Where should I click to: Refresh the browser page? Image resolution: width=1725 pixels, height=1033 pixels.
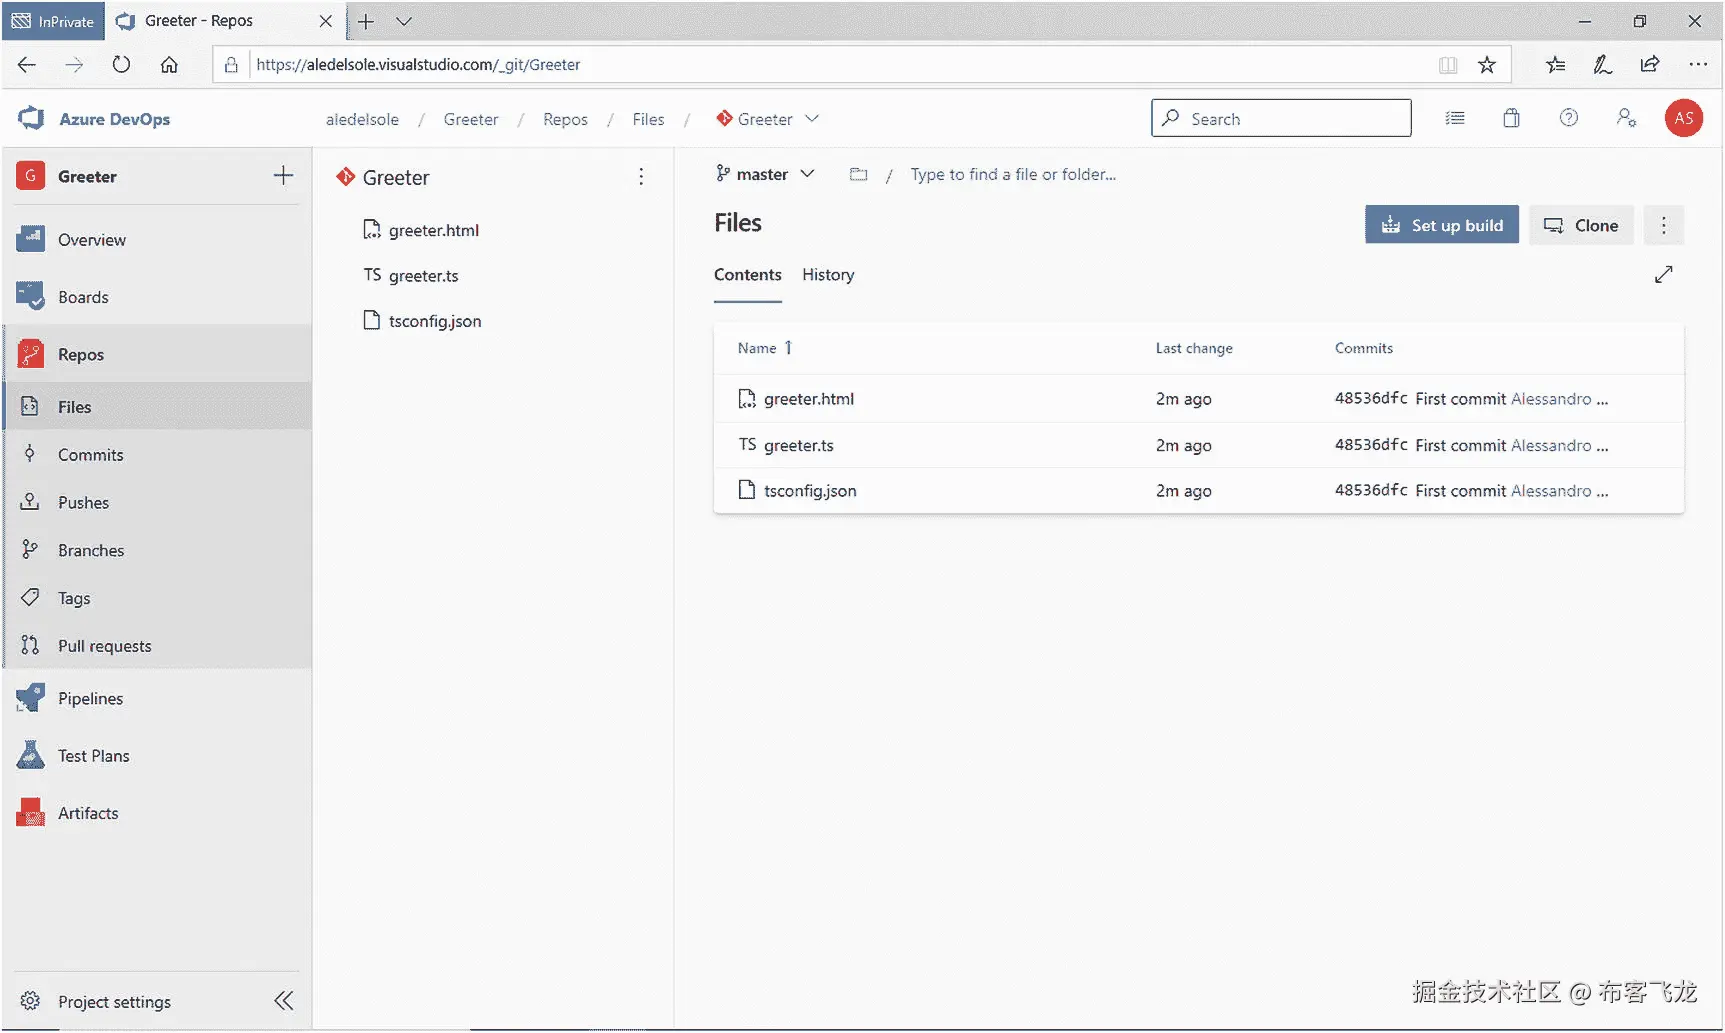tap(121, 65)
